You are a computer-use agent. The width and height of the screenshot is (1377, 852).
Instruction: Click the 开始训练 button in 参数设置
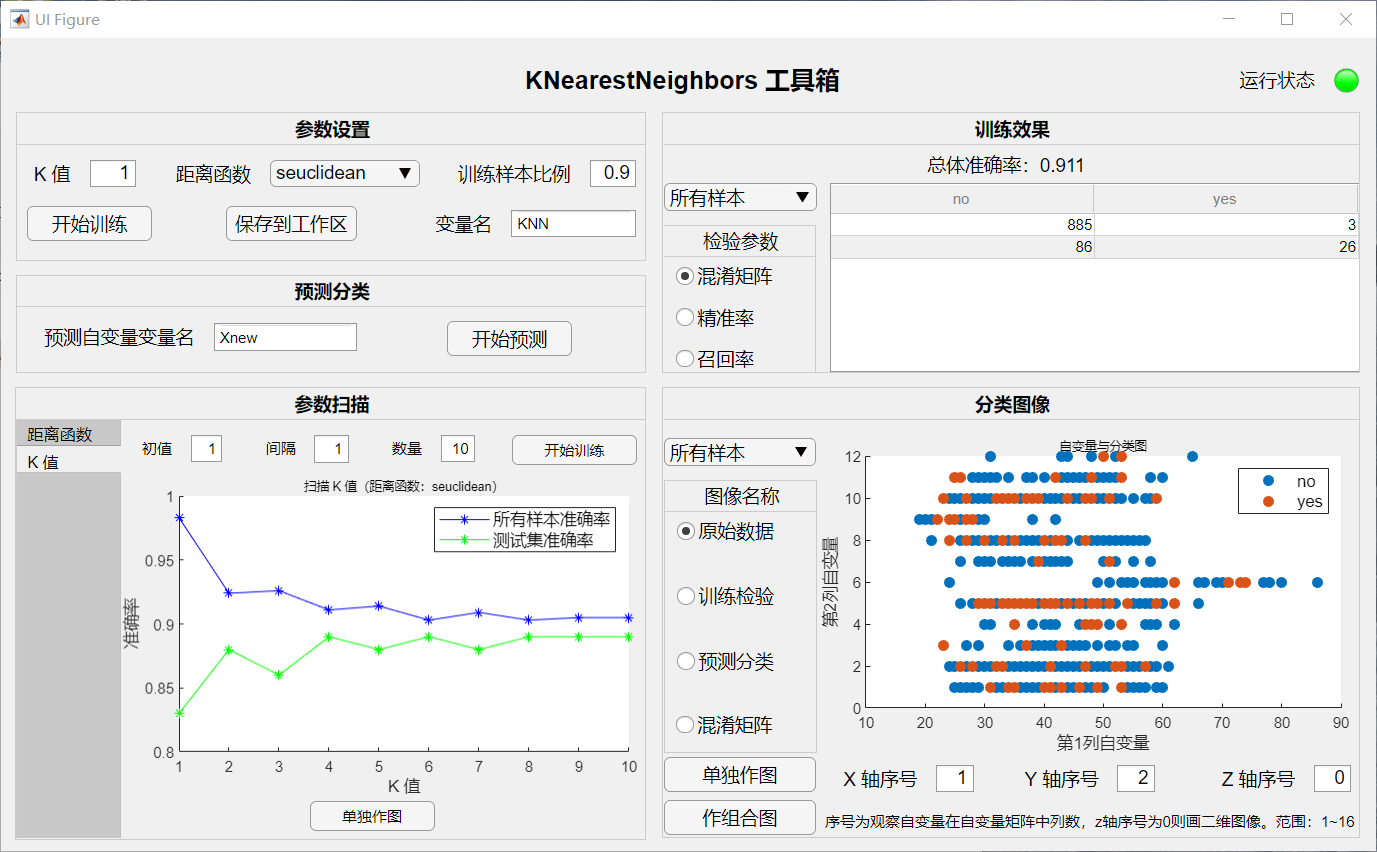point(89,223)
